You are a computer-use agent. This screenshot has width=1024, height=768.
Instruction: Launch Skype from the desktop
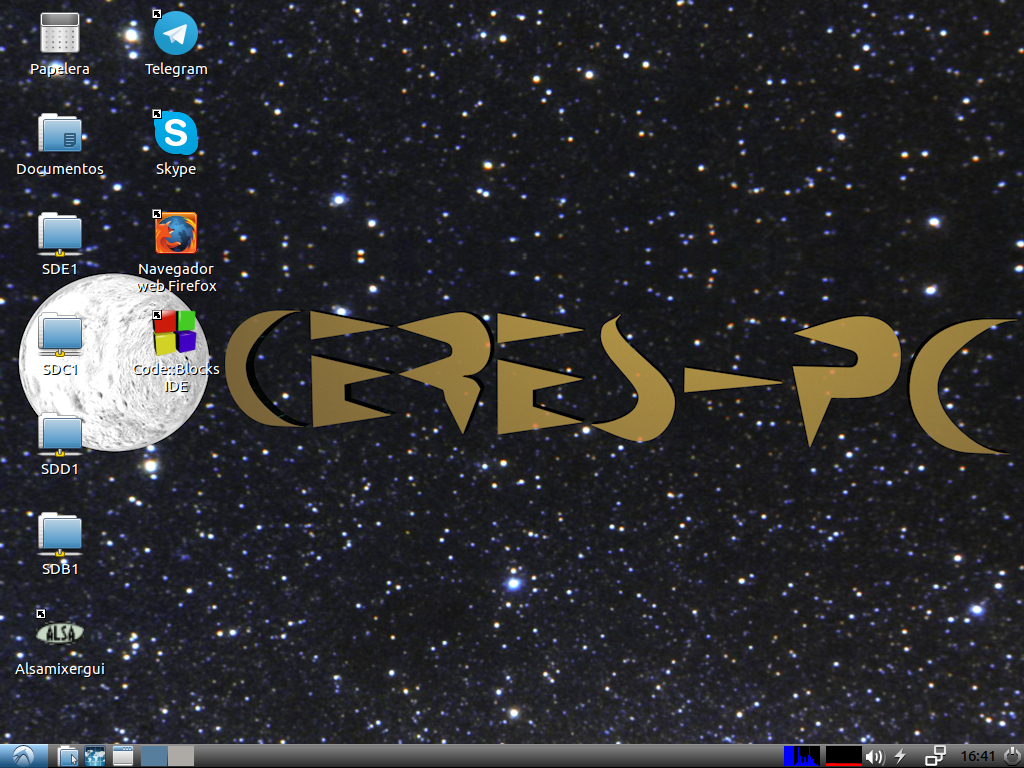(x=176, y=134)
